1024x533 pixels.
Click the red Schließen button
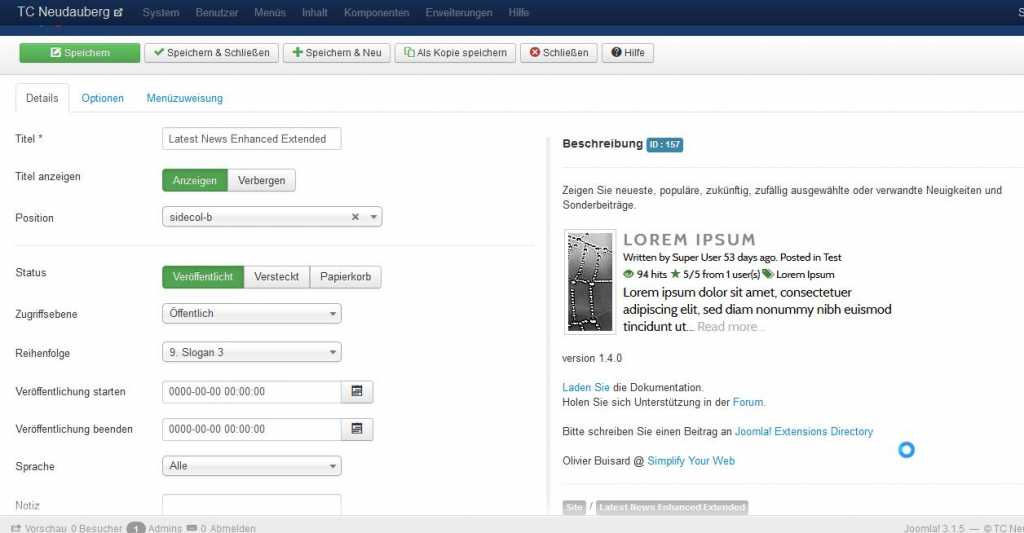[559, 53]
